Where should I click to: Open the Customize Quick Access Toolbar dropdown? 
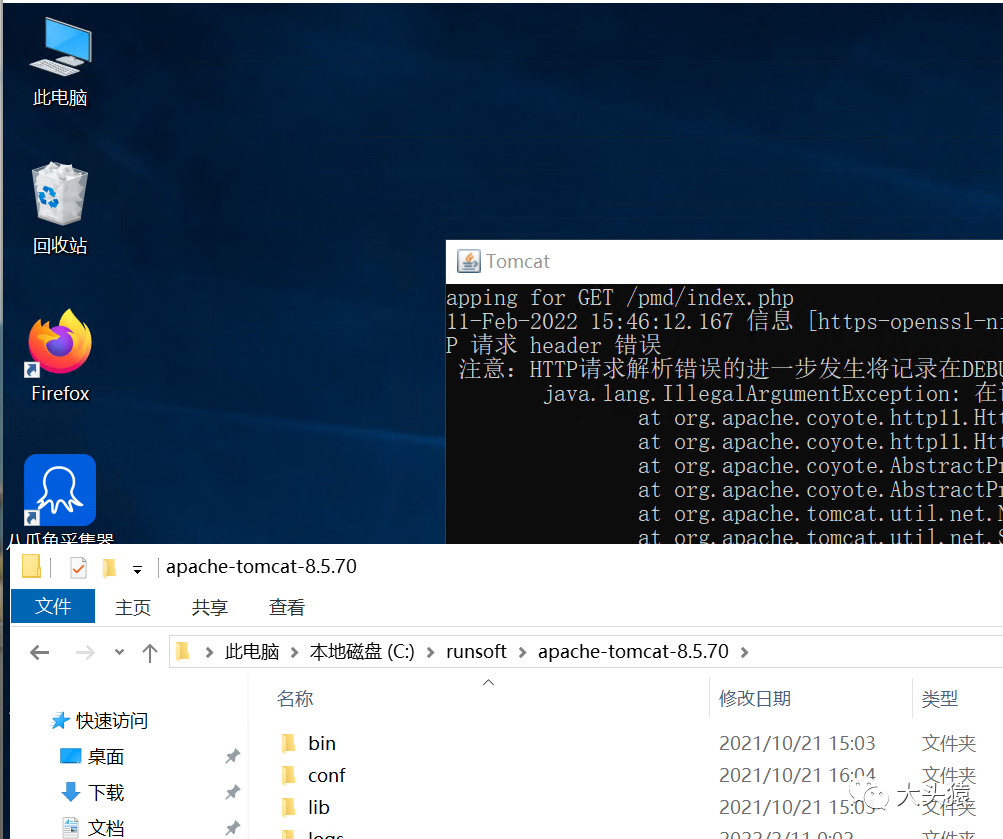coord(138,568)
